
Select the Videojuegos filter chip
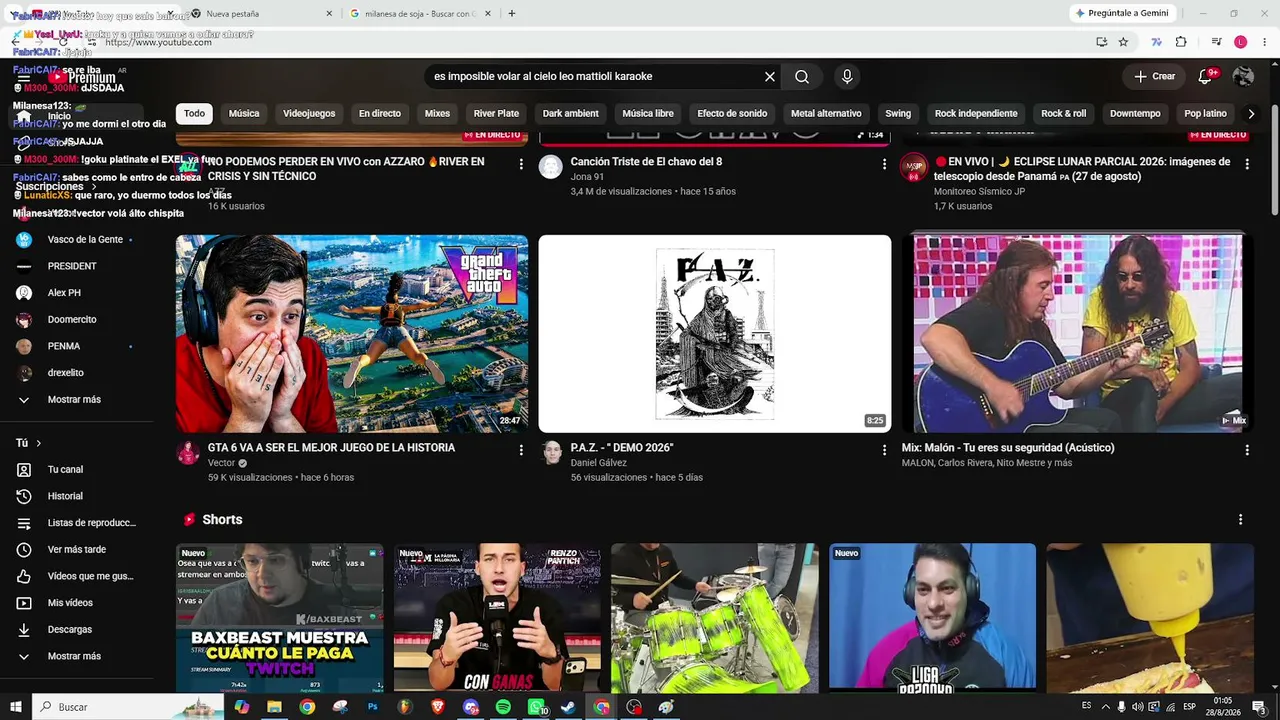pyautogui.click(x=309, y=114)
